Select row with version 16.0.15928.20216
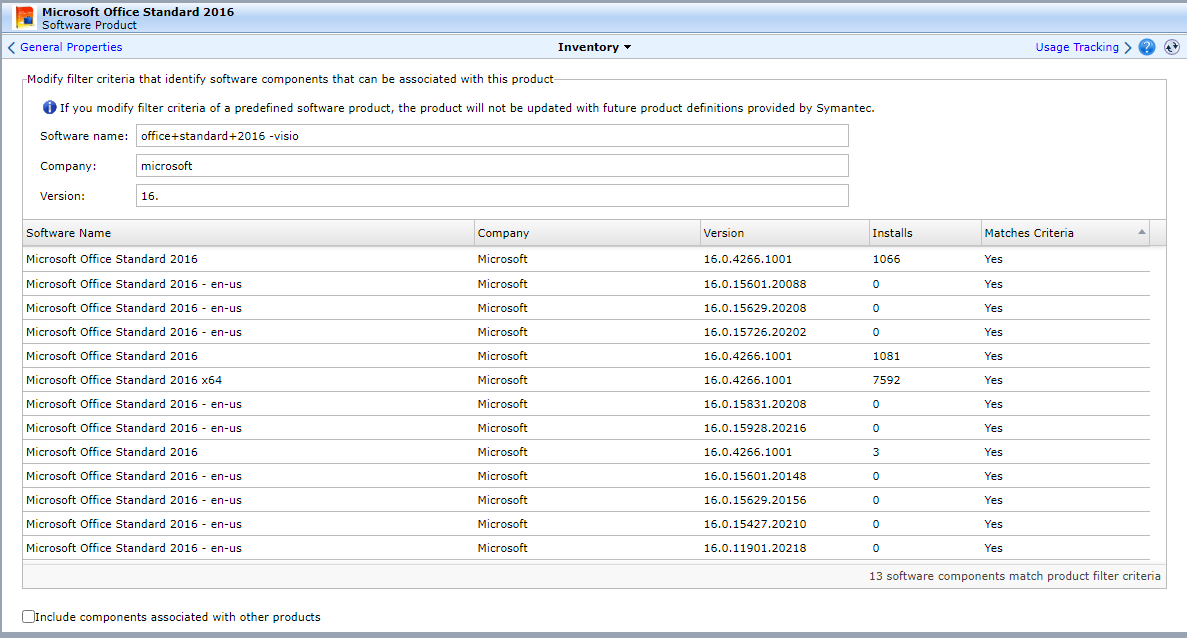 tap(586, 428)
